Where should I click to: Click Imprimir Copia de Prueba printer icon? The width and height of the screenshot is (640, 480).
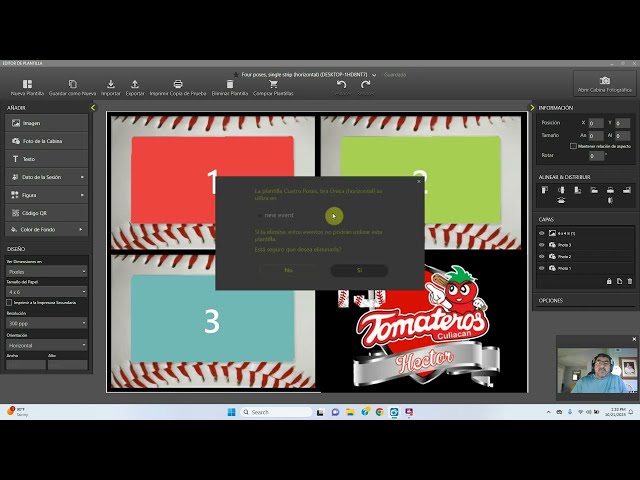(x=178, y=84)
